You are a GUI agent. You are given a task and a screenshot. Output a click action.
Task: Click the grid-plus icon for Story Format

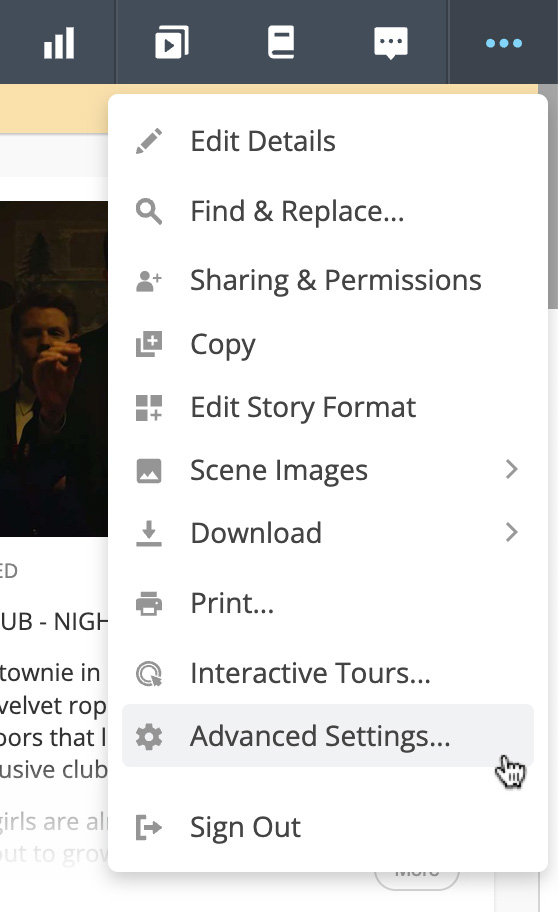point(149,408)
